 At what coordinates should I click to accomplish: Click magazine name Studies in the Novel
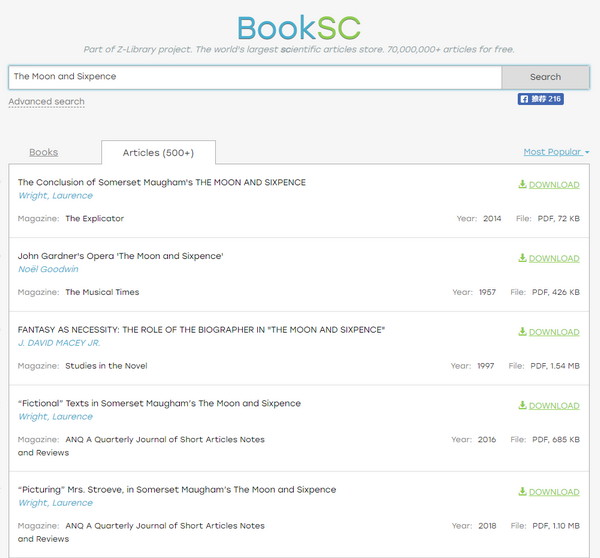(x=106, y=366)
